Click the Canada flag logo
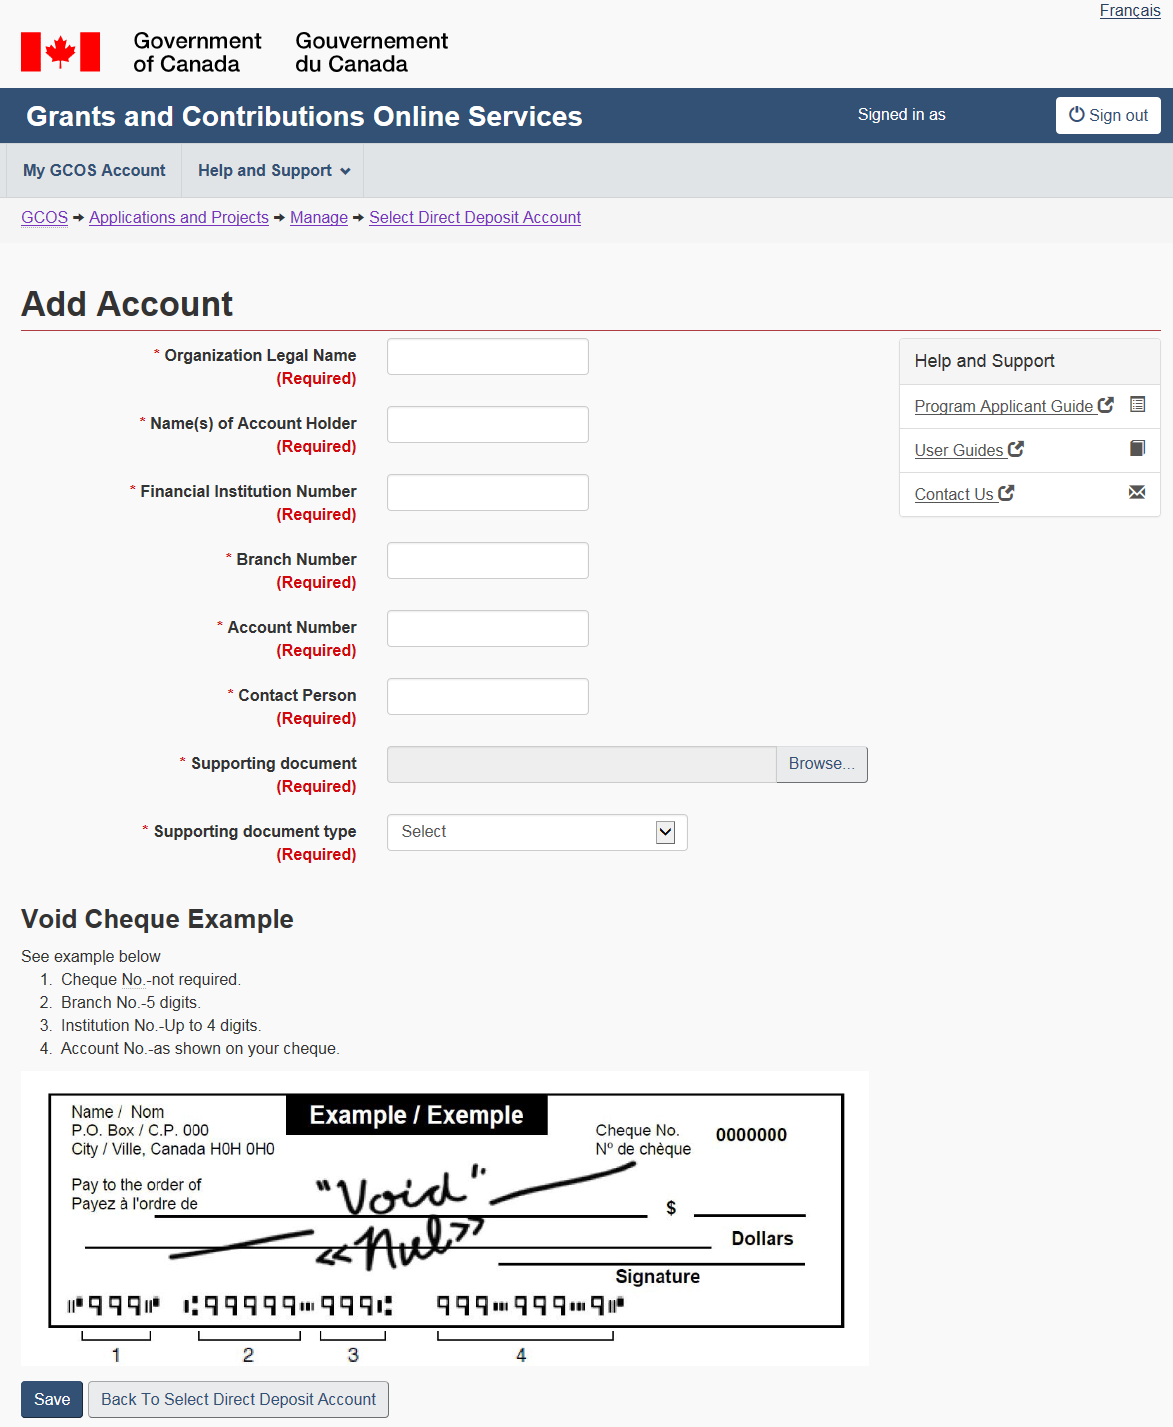The width and height of the screenshot is (1173, 1427). [60, 52]
